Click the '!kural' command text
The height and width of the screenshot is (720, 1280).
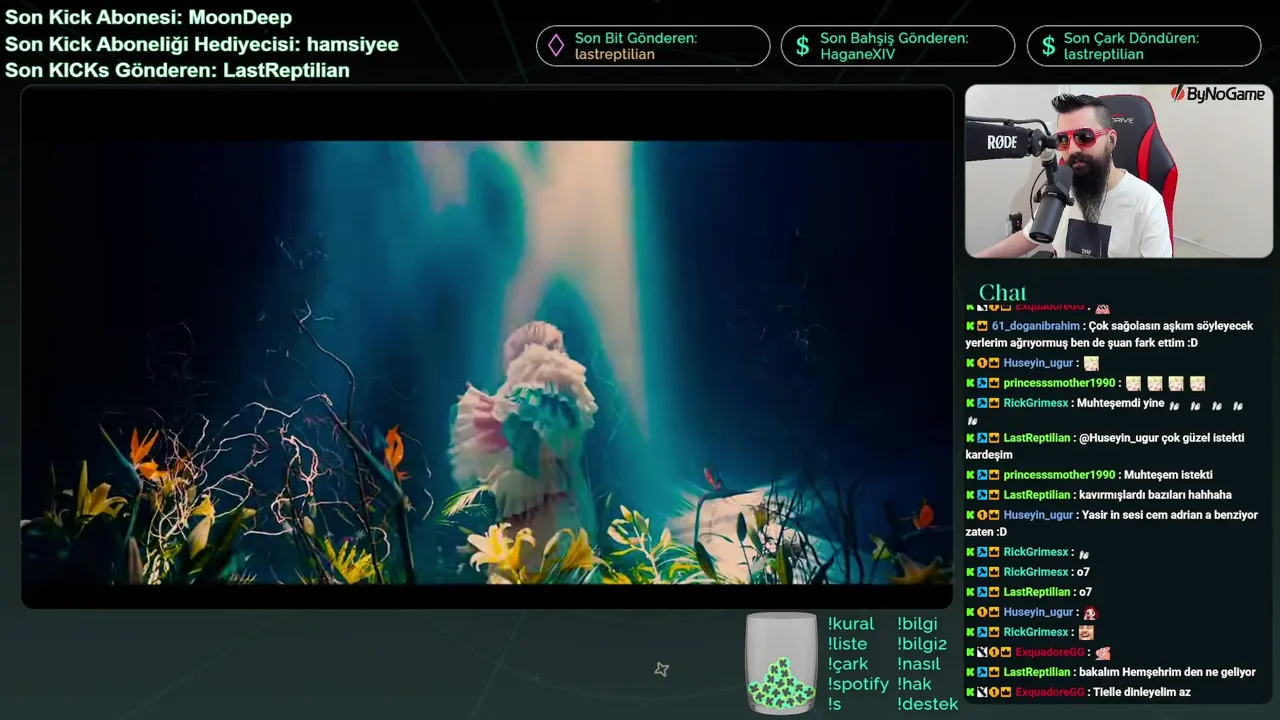(851, 624)
